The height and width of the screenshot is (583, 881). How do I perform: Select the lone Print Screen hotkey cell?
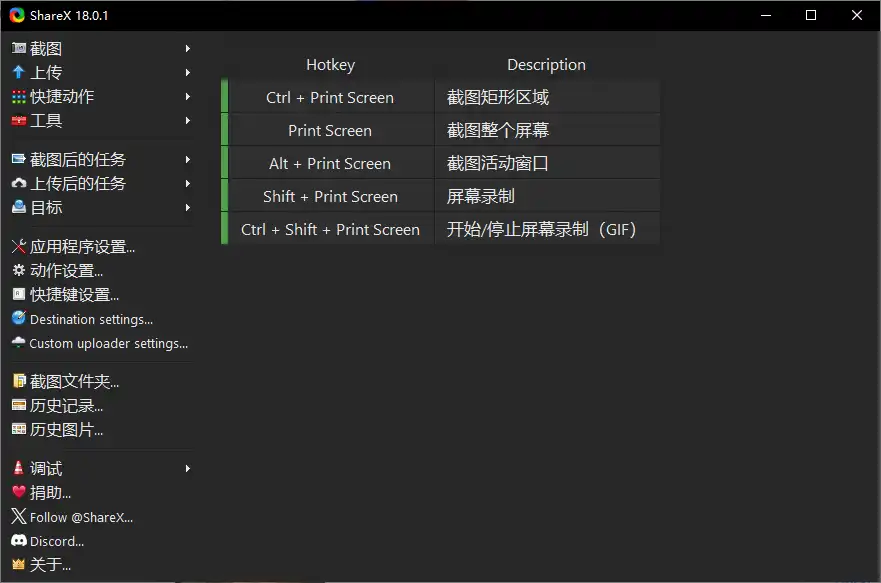click(330, 130)
